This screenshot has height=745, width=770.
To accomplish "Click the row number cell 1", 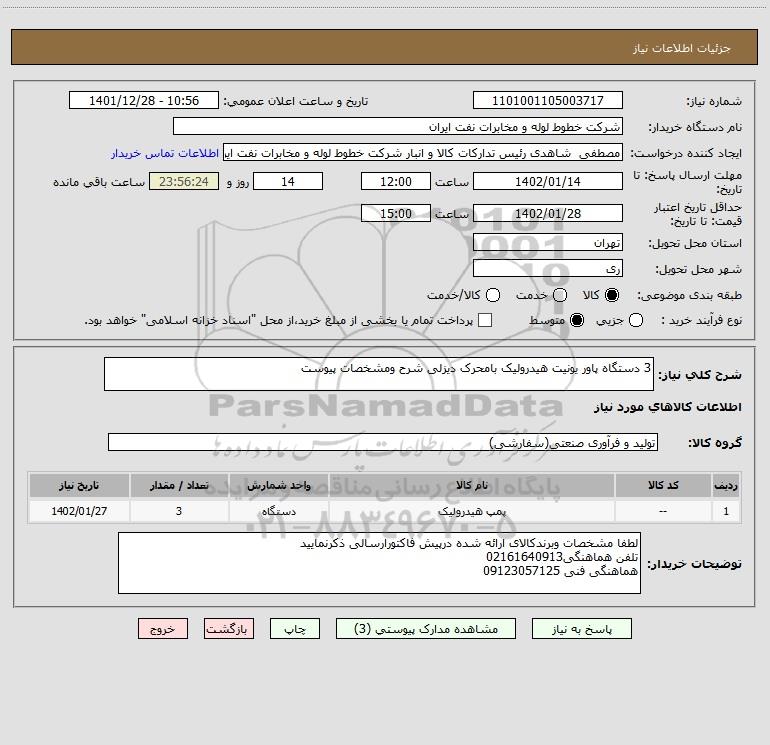I will [726, 511].
